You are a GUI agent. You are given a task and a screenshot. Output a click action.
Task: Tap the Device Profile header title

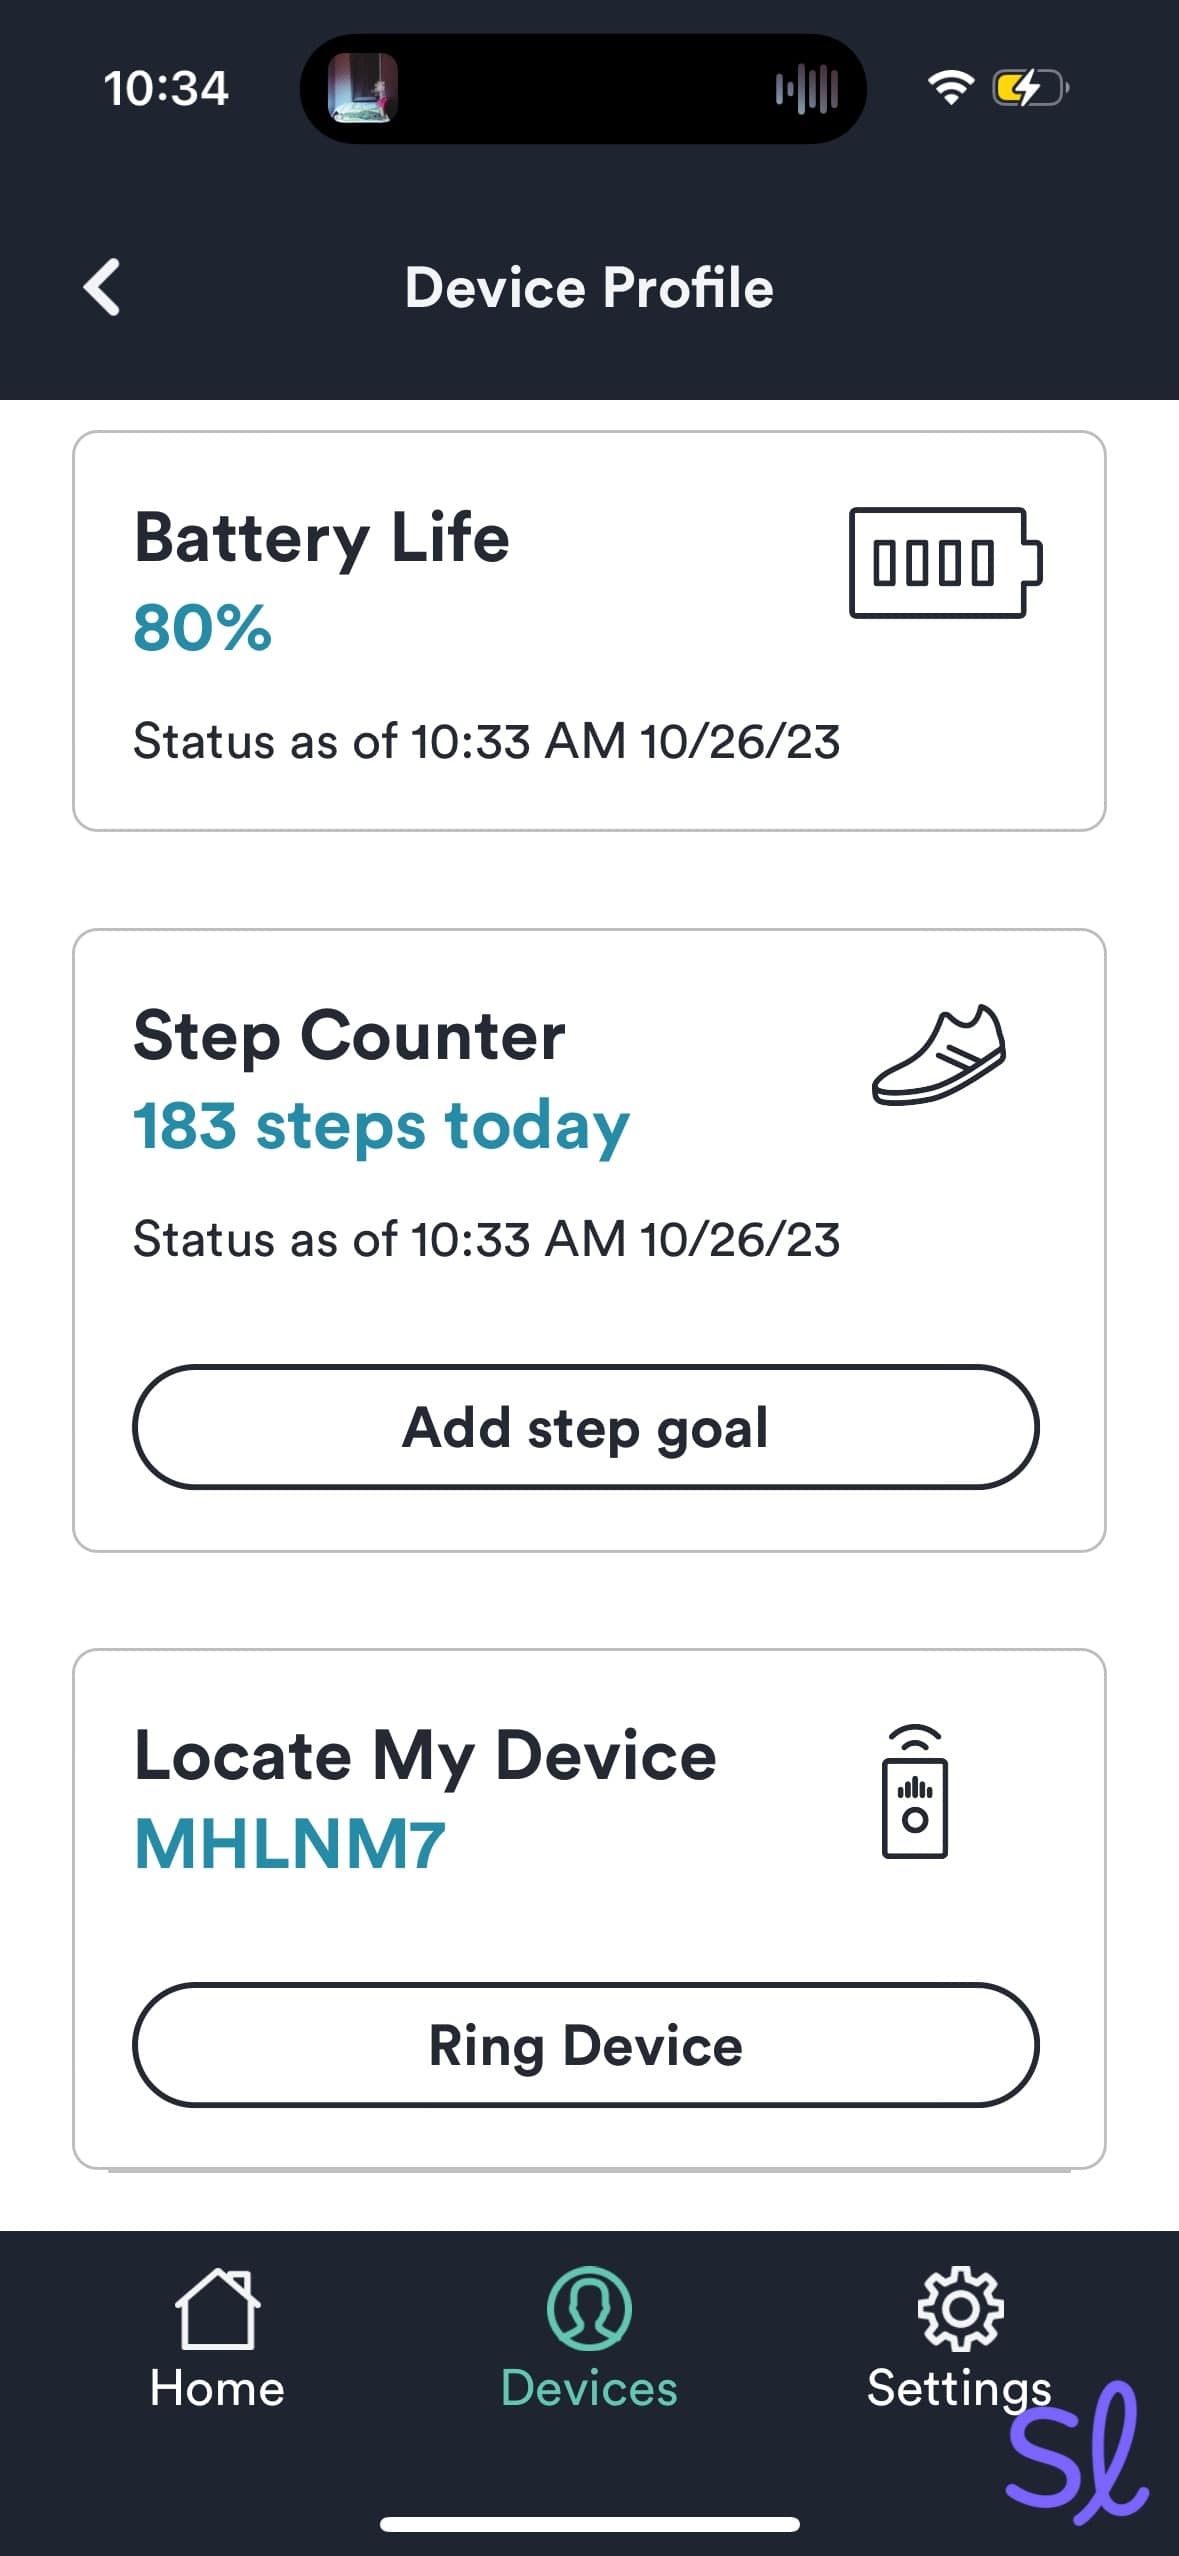click(x=589, y=288)
